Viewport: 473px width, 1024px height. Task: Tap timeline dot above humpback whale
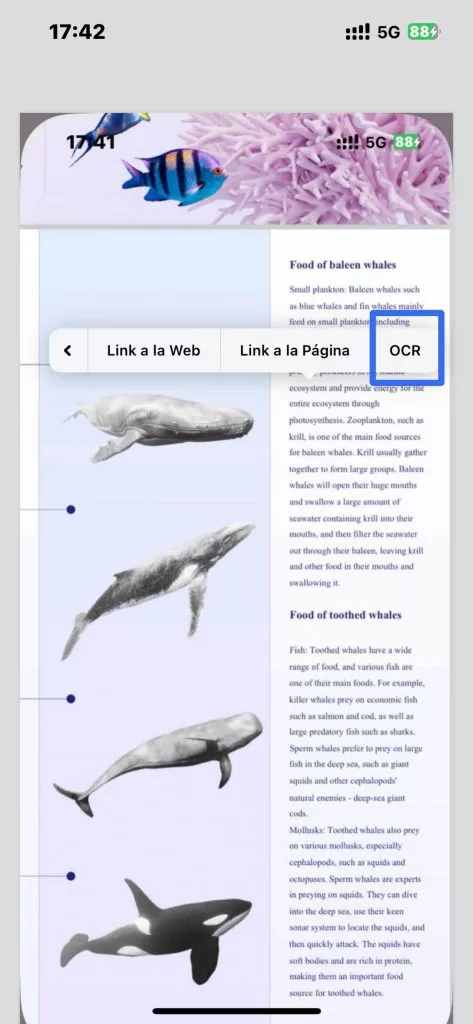point(71,509)
